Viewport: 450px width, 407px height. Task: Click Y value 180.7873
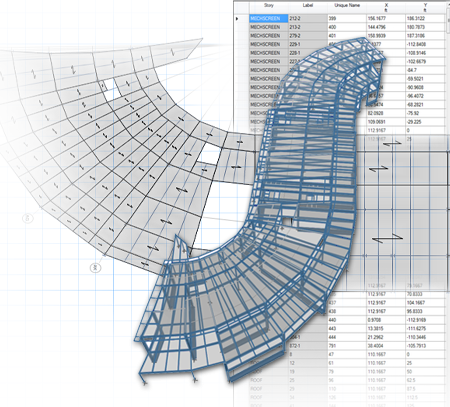click(x=425, y=27)
